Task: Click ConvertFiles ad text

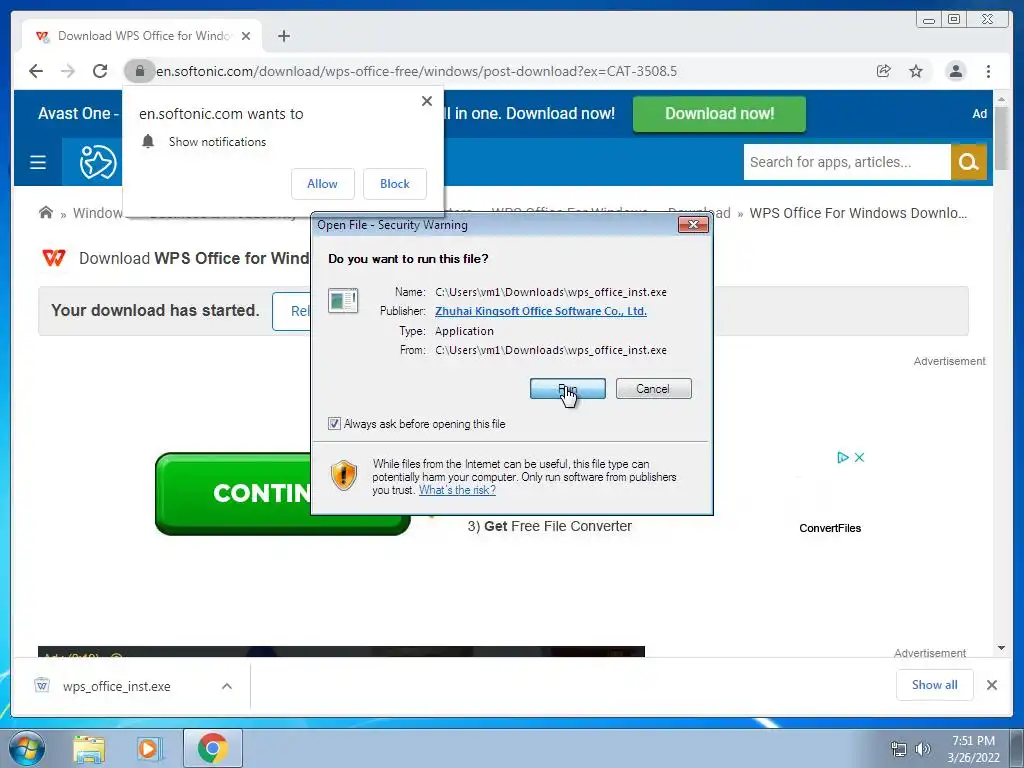Action: [830, 528]
